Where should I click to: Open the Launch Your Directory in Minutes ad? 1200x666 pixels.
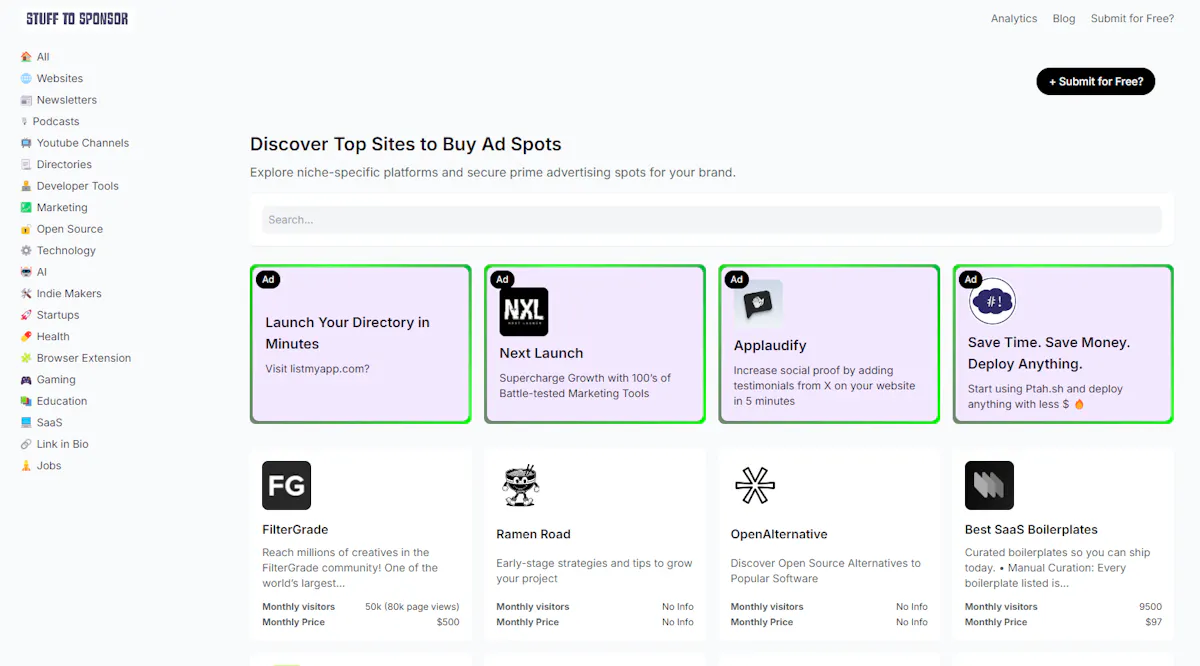(348, 333)
